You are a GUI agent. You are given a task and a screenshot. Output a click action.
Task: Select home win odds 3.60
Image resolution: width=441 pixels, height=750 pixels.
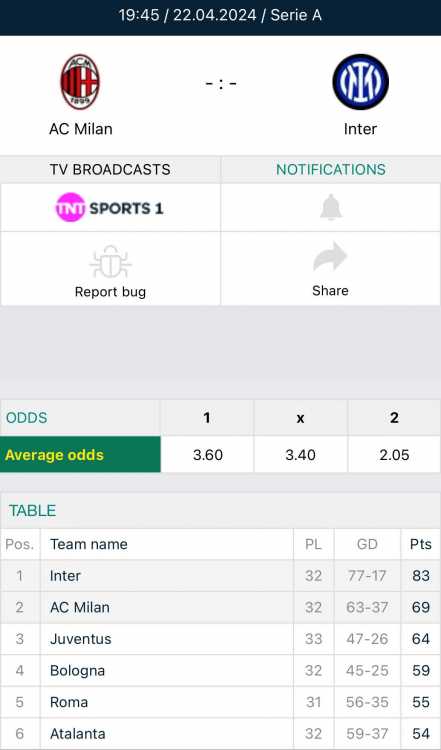[208, 454]
